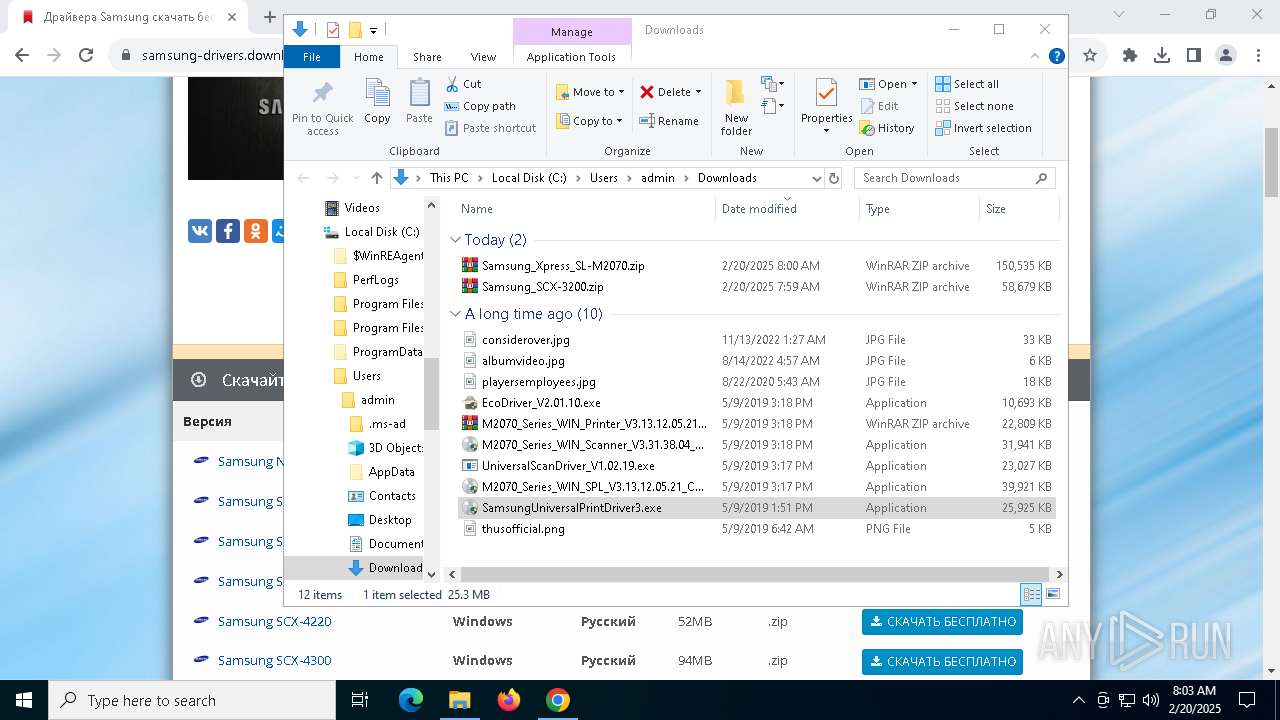The height and width of the screenshot is (720, 1280).
Task: Open Task View on taskbar
Action: [361, 700]
